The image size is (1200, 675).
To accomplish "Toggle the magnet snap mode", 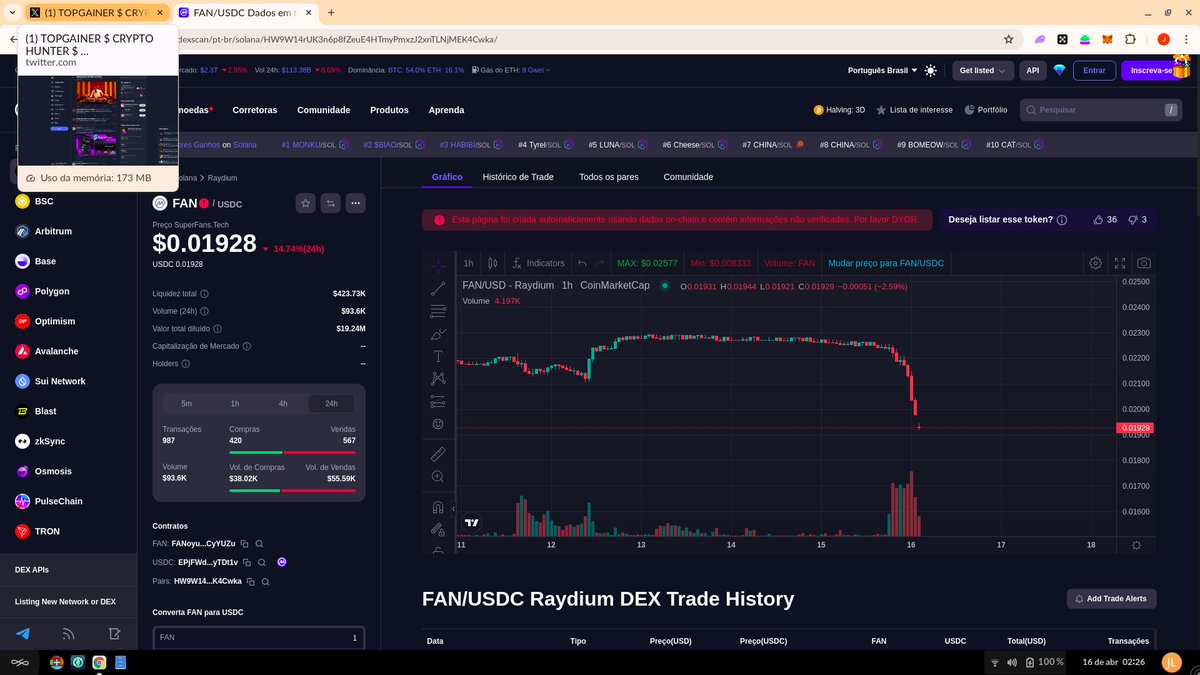I will tap(438, 507).
